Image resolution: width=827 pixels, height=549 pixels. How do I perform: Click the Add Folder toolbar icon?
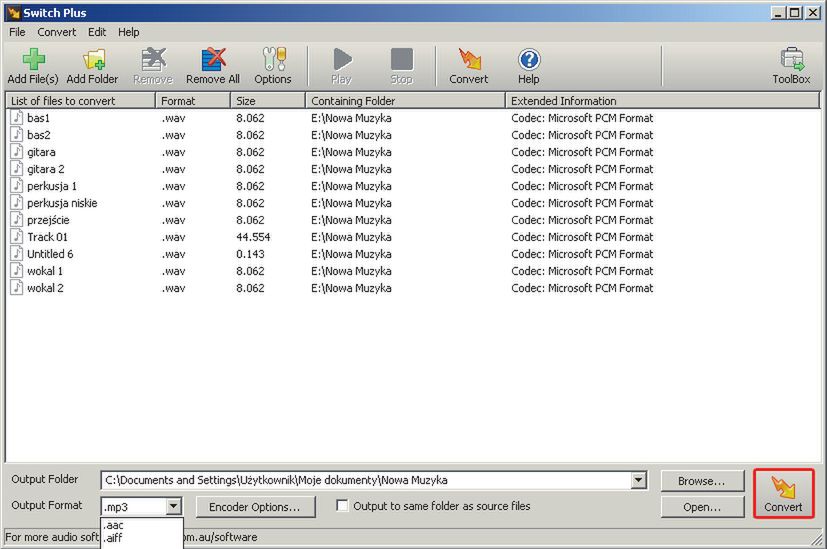click(x=93, y=60)
